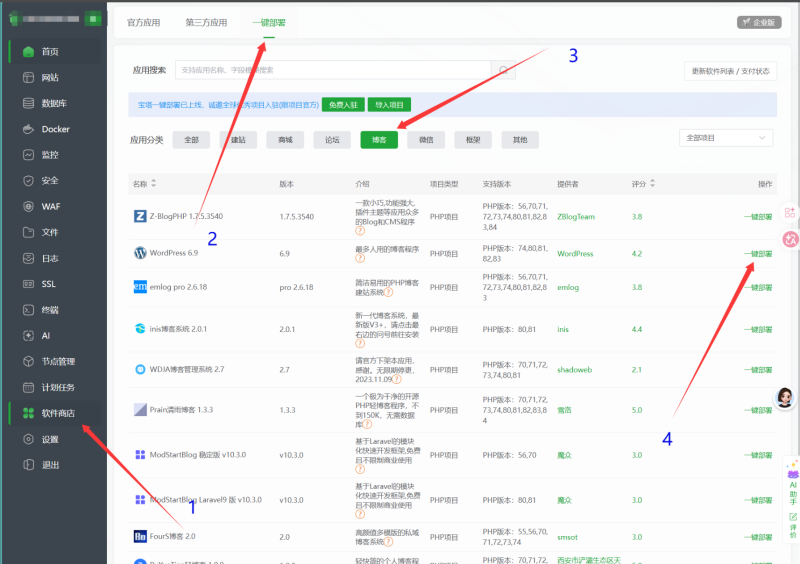Open help icon under Z-BlogPHP description
Image resolution: width=800 pixels, height=564 pixels.
coord(360,231)
